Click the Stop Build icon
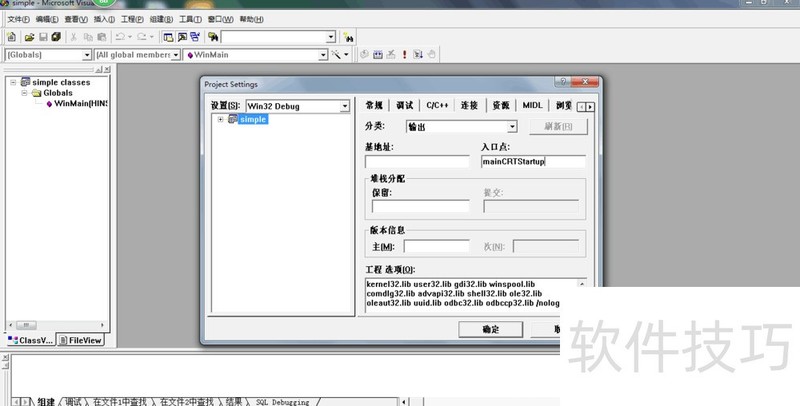The image size is (800, 406). pyautogui.click(x=391, y=54)
